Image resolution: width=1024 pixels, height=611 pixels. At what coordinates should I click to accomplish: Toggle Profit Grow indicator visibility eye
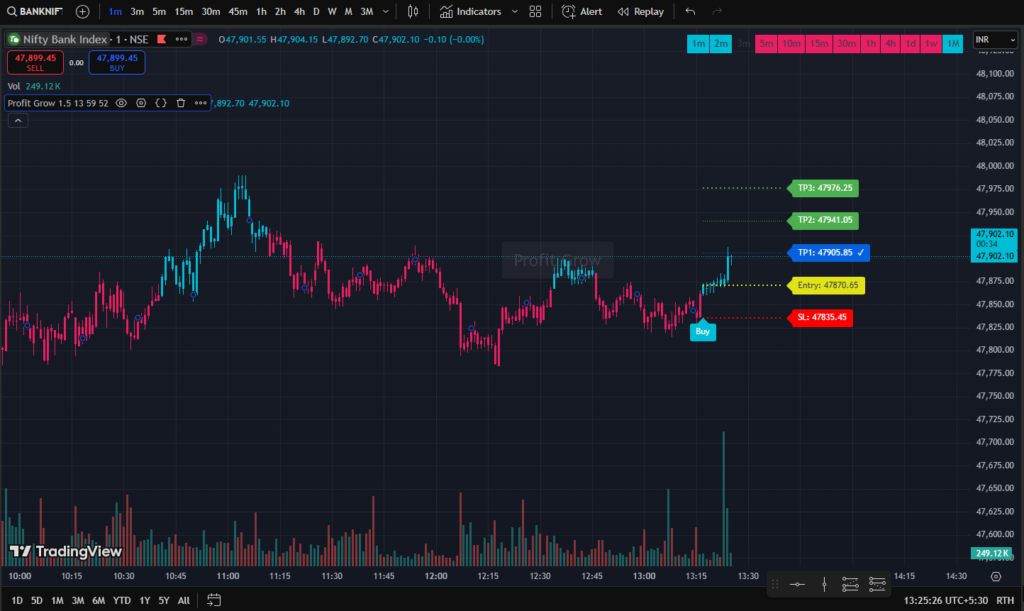click(x=121, y=103)
